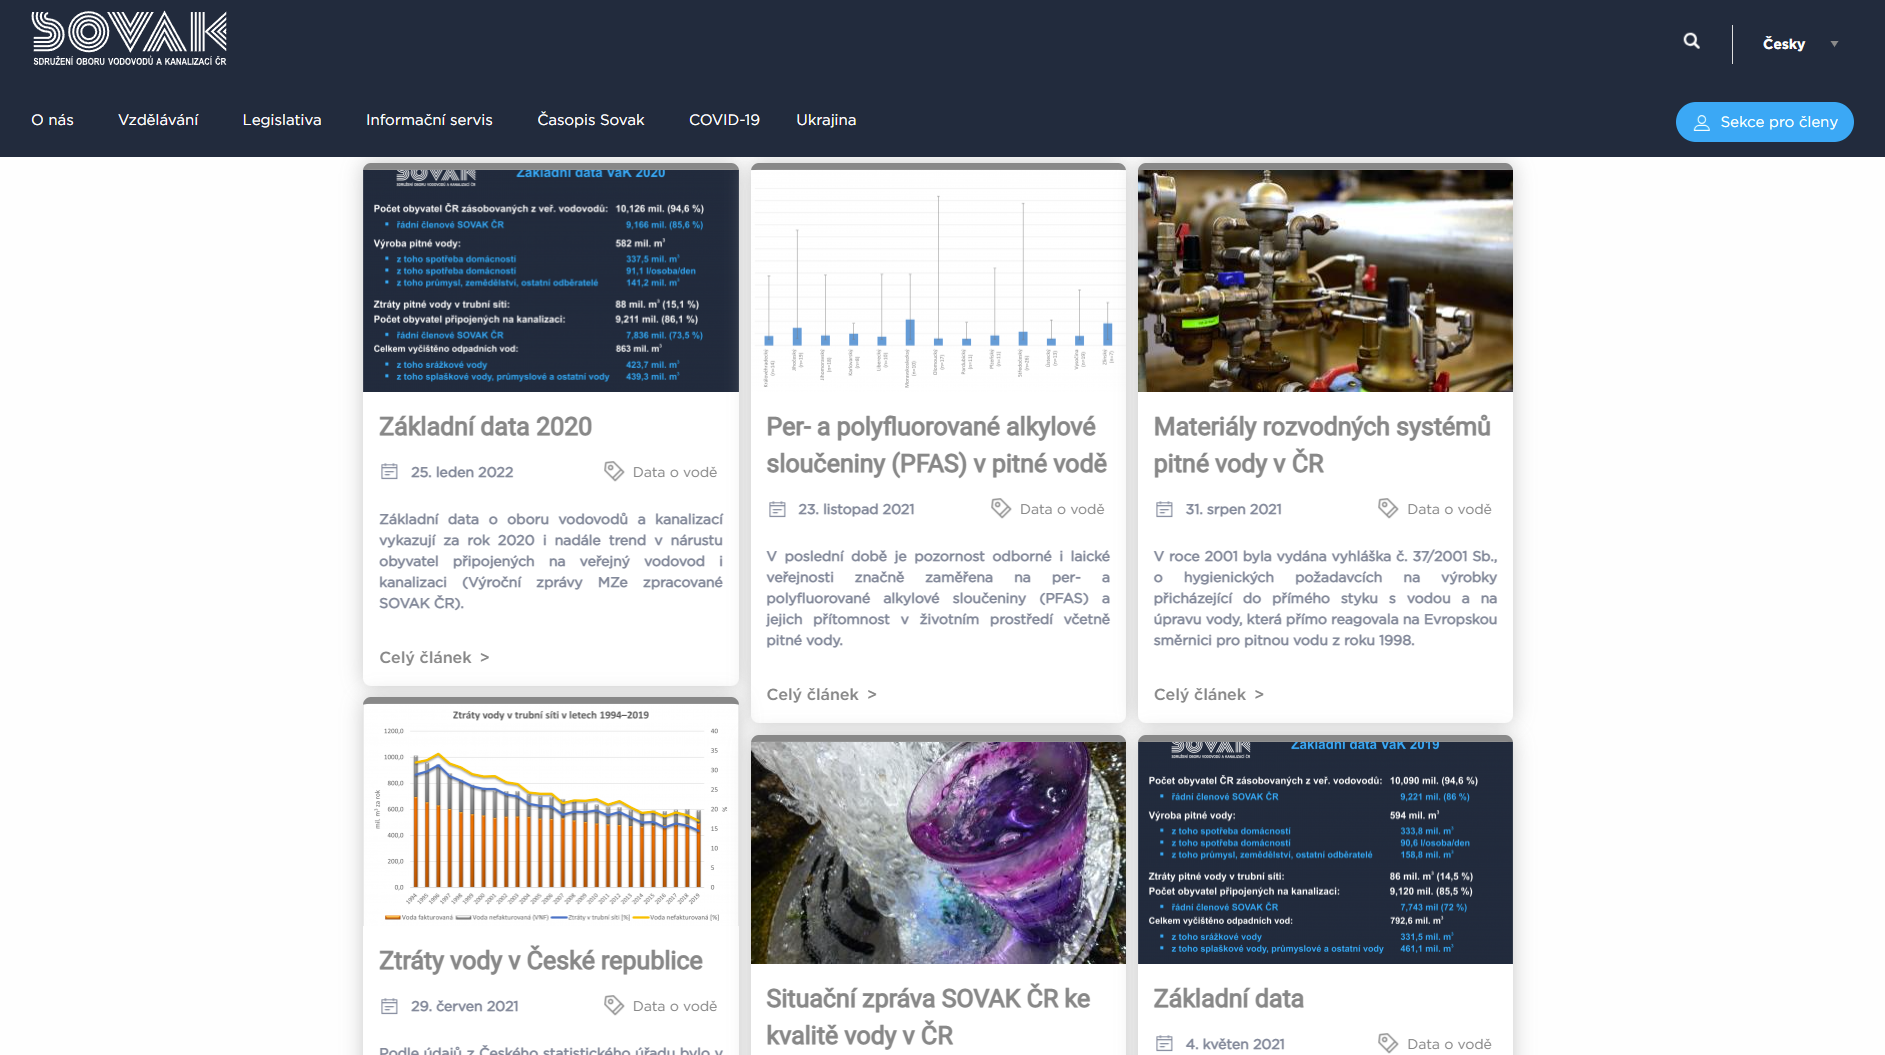Click tag icon in Materiály rozvodných systémů card
Image resolution: width=1885 pixels, height=1055 pixels.
(x=1388, y=508)
